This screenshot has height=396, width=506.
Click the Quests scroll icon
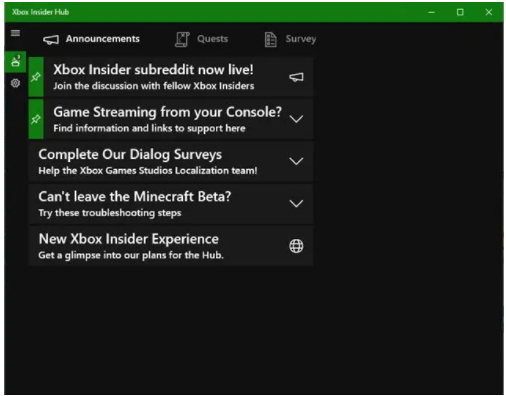(x=182, y=39)
